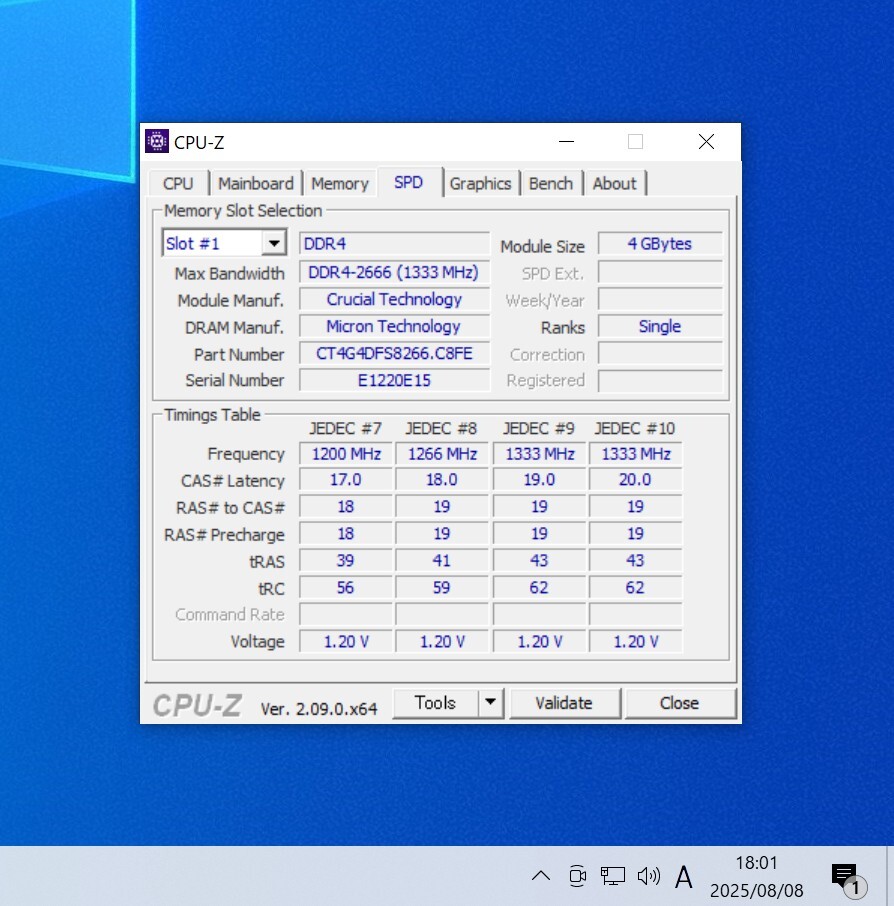This screenshot has width=894, height=906.
Task: Click the Close button at the bottom
Action: (680, 703)
